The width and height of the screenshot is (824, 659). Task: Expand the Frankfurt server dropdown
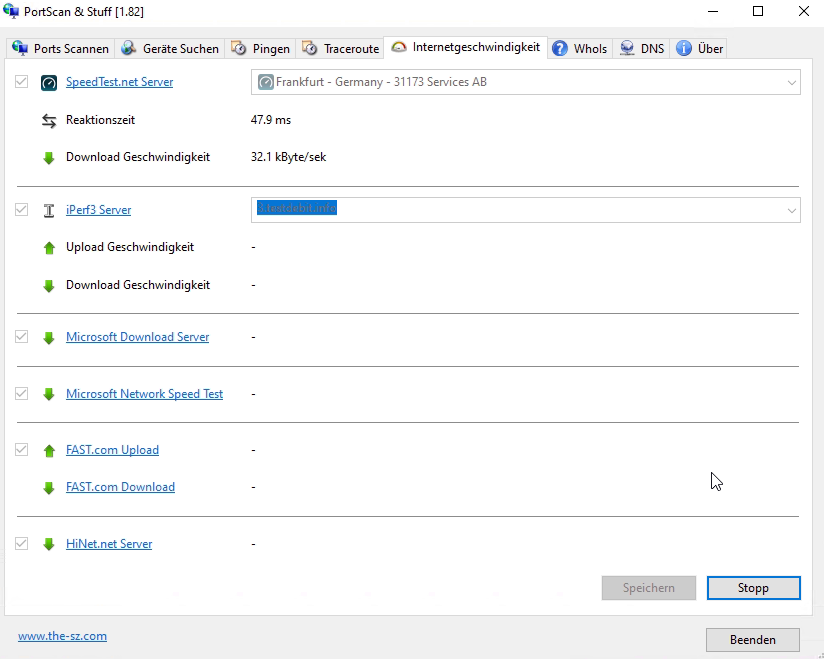point(791,82)
